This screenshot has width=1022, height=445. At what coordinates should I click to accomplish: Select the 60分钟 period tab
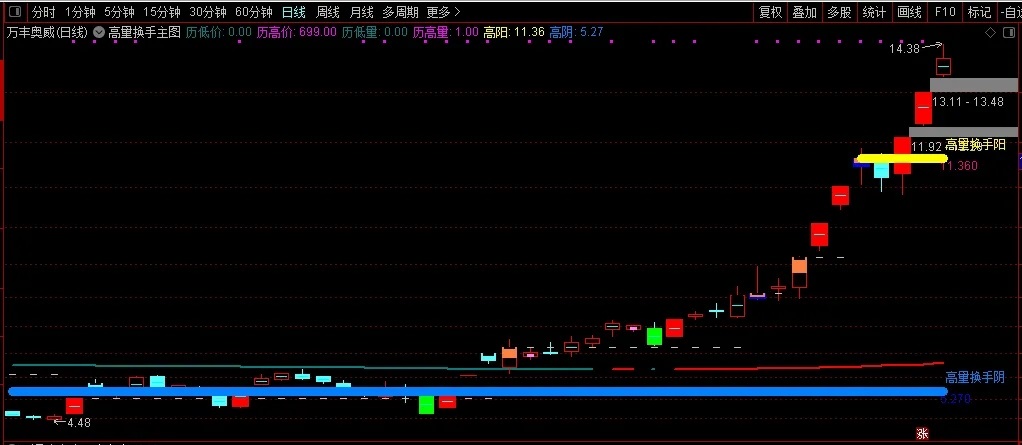coord(254,12)
